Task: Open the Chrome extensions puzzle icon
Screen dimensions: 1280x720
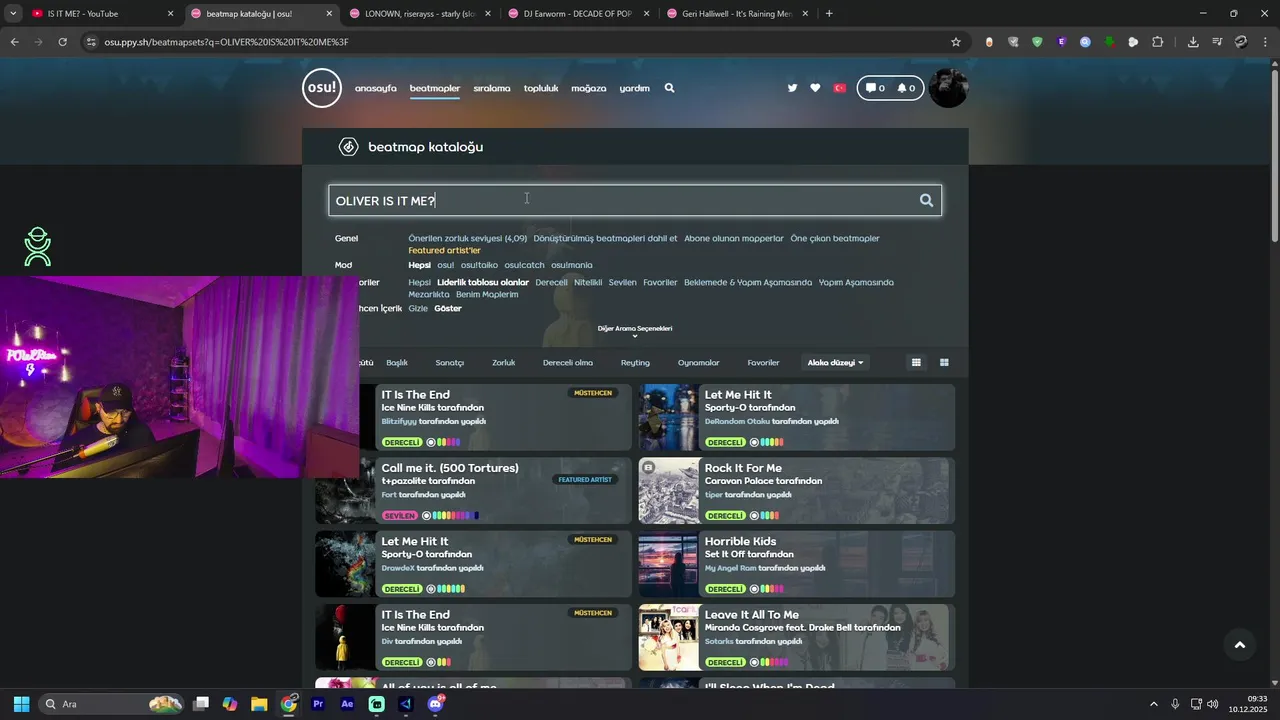Action: pos(1158,42)
